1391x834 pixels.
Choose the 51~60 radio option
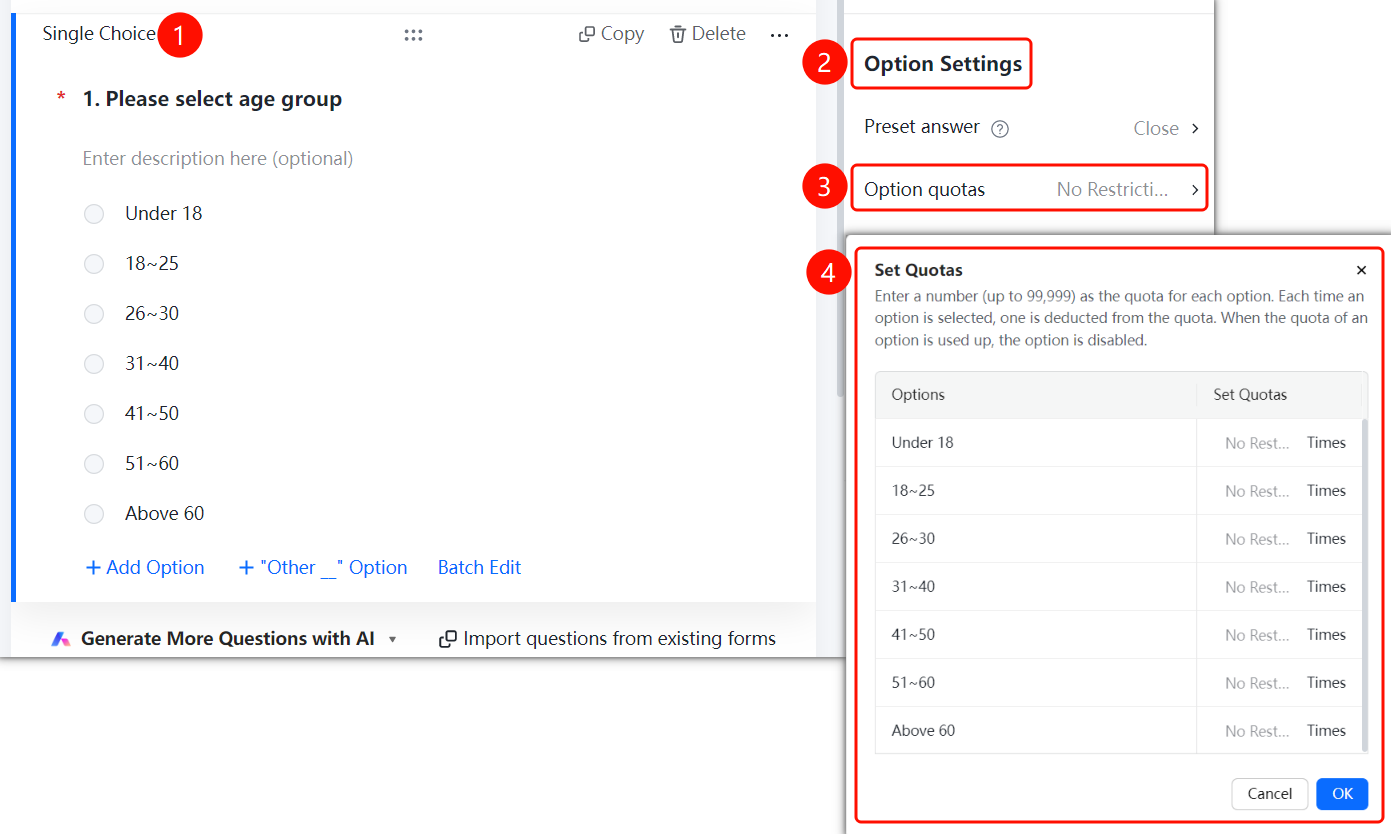point(94,464)
